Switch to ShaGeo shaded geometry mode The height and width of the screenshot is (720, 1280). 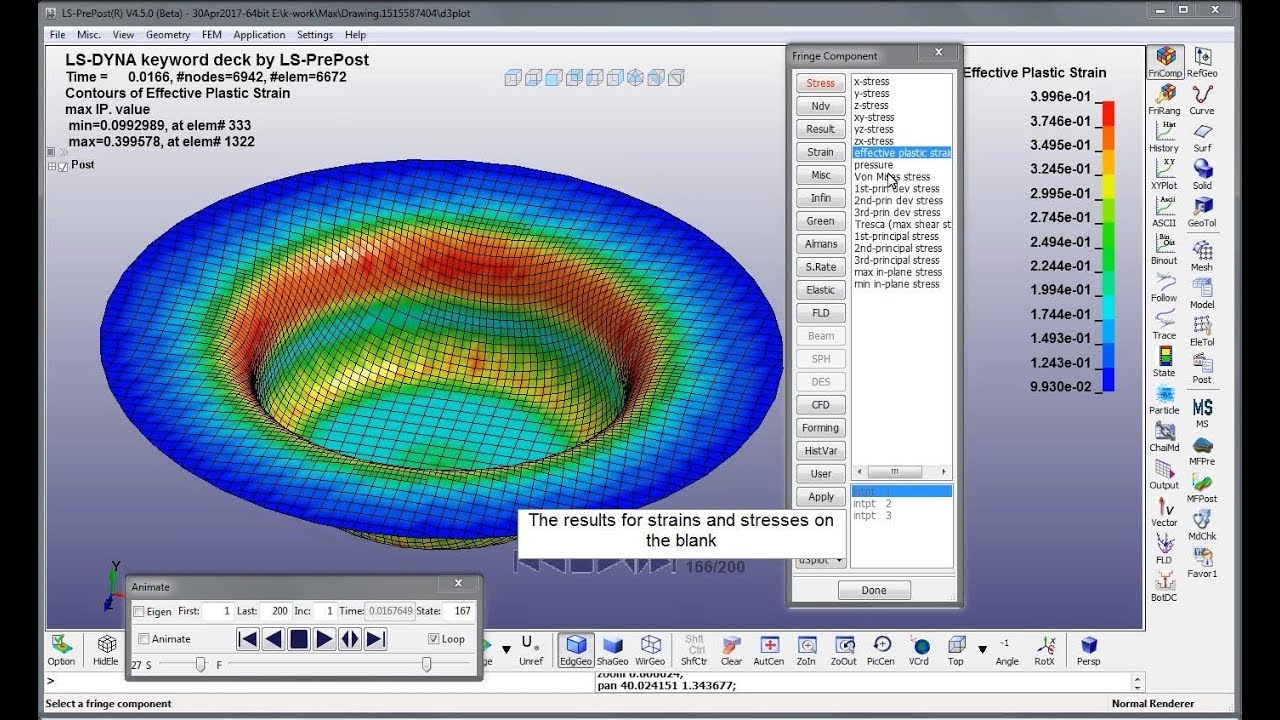pyautogui.click(x=613, y=650)
